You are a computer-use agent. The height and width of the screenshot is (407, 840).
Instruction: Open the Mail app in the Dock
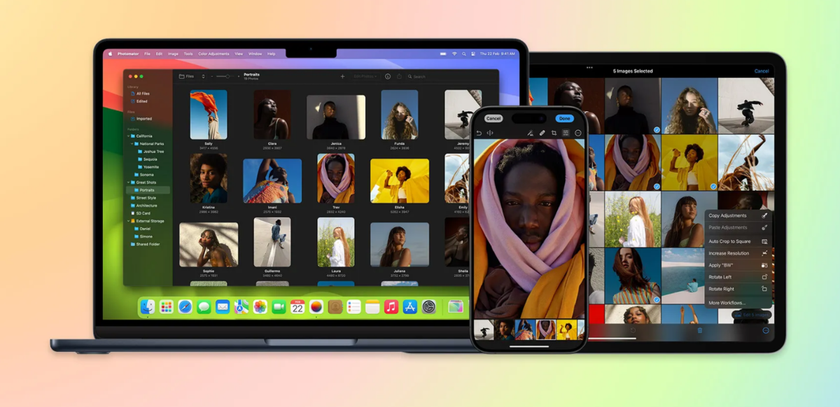[222, 307]
